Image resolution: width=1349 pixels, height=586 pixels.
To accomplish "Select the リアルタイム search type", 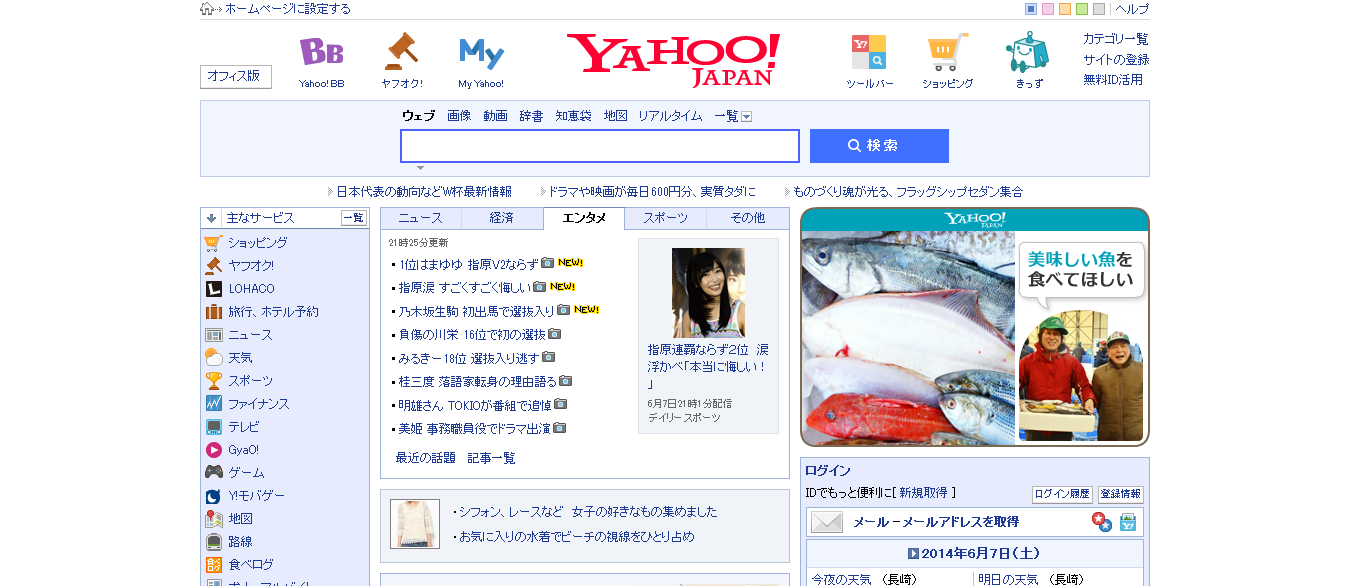I will [670, 116].
